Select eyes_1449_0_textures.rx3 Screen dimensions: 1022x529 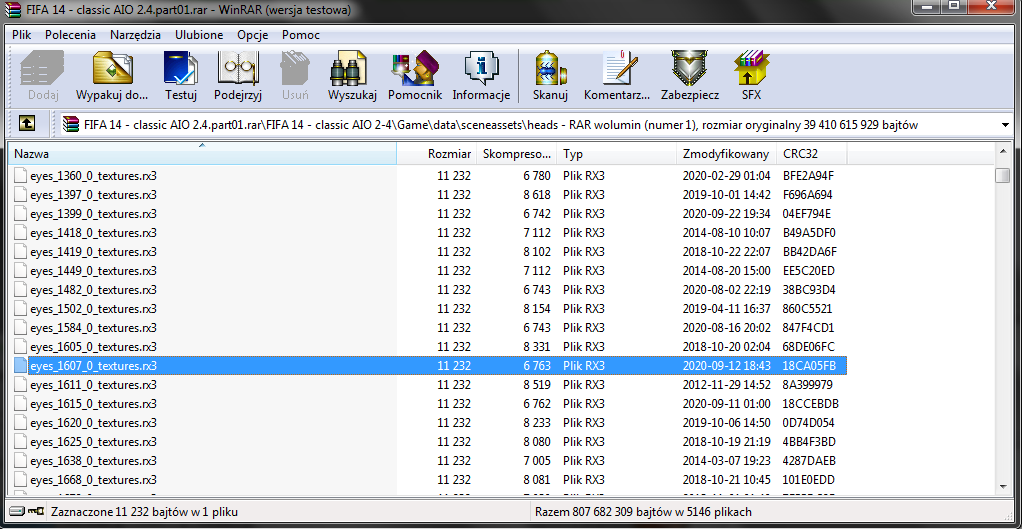[93, 270]
